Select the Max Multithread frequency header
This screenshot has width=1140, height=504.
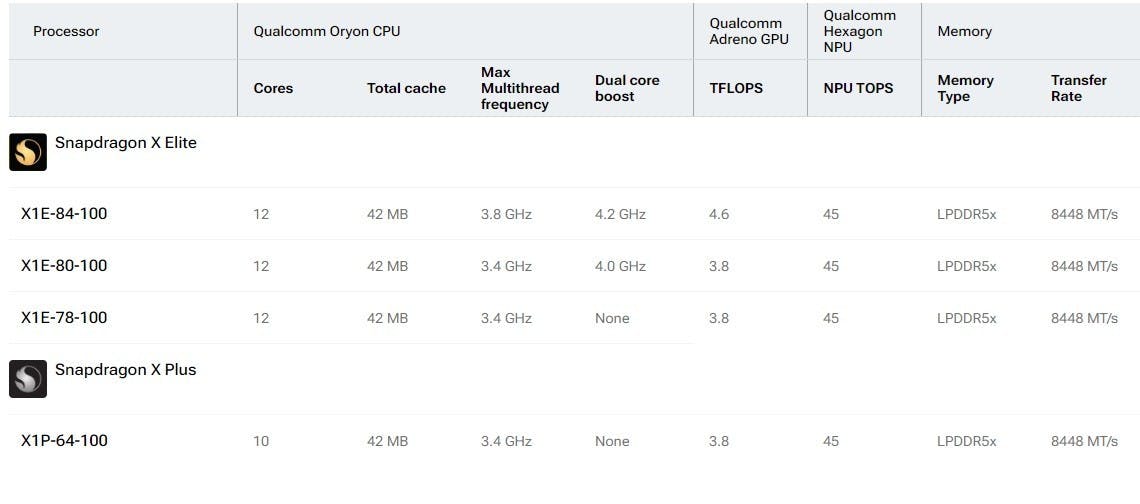click(520, 88)
